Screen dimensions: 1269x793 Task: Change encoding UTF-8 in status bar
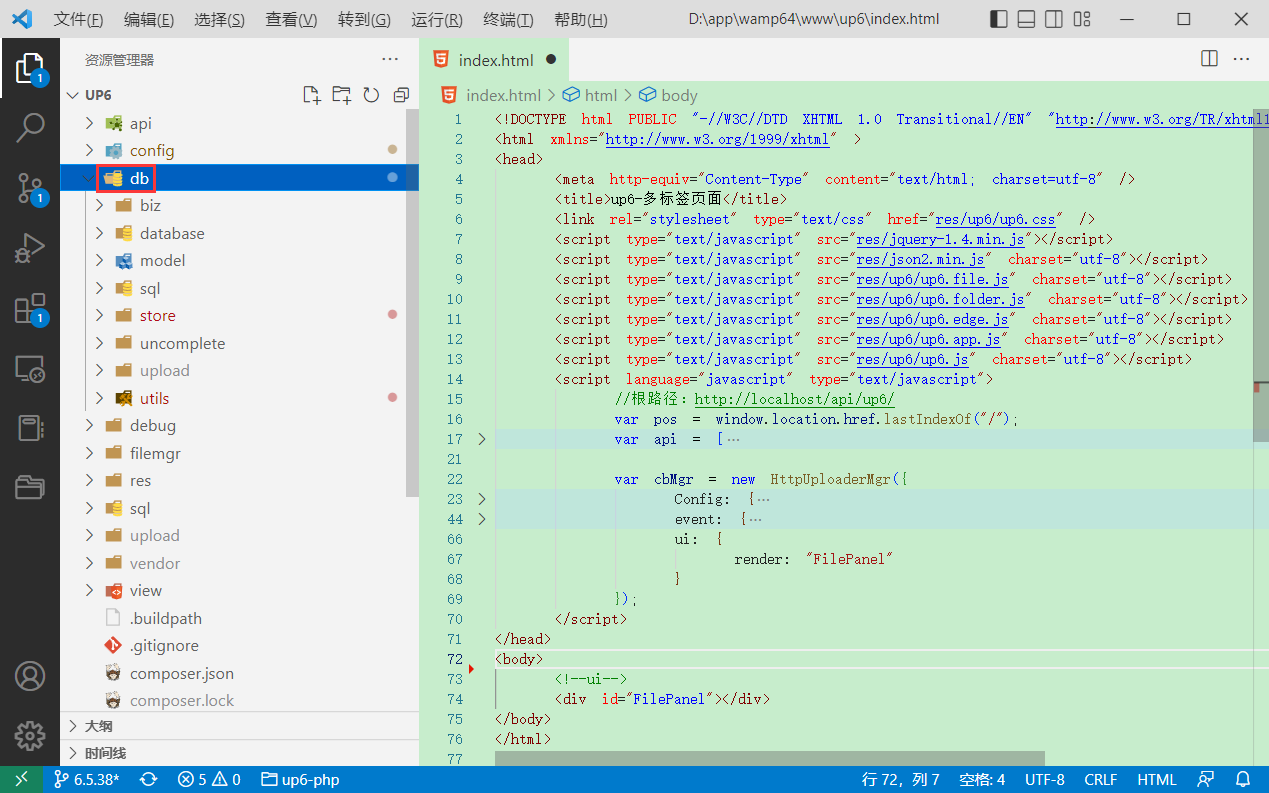coord(1045,780)
